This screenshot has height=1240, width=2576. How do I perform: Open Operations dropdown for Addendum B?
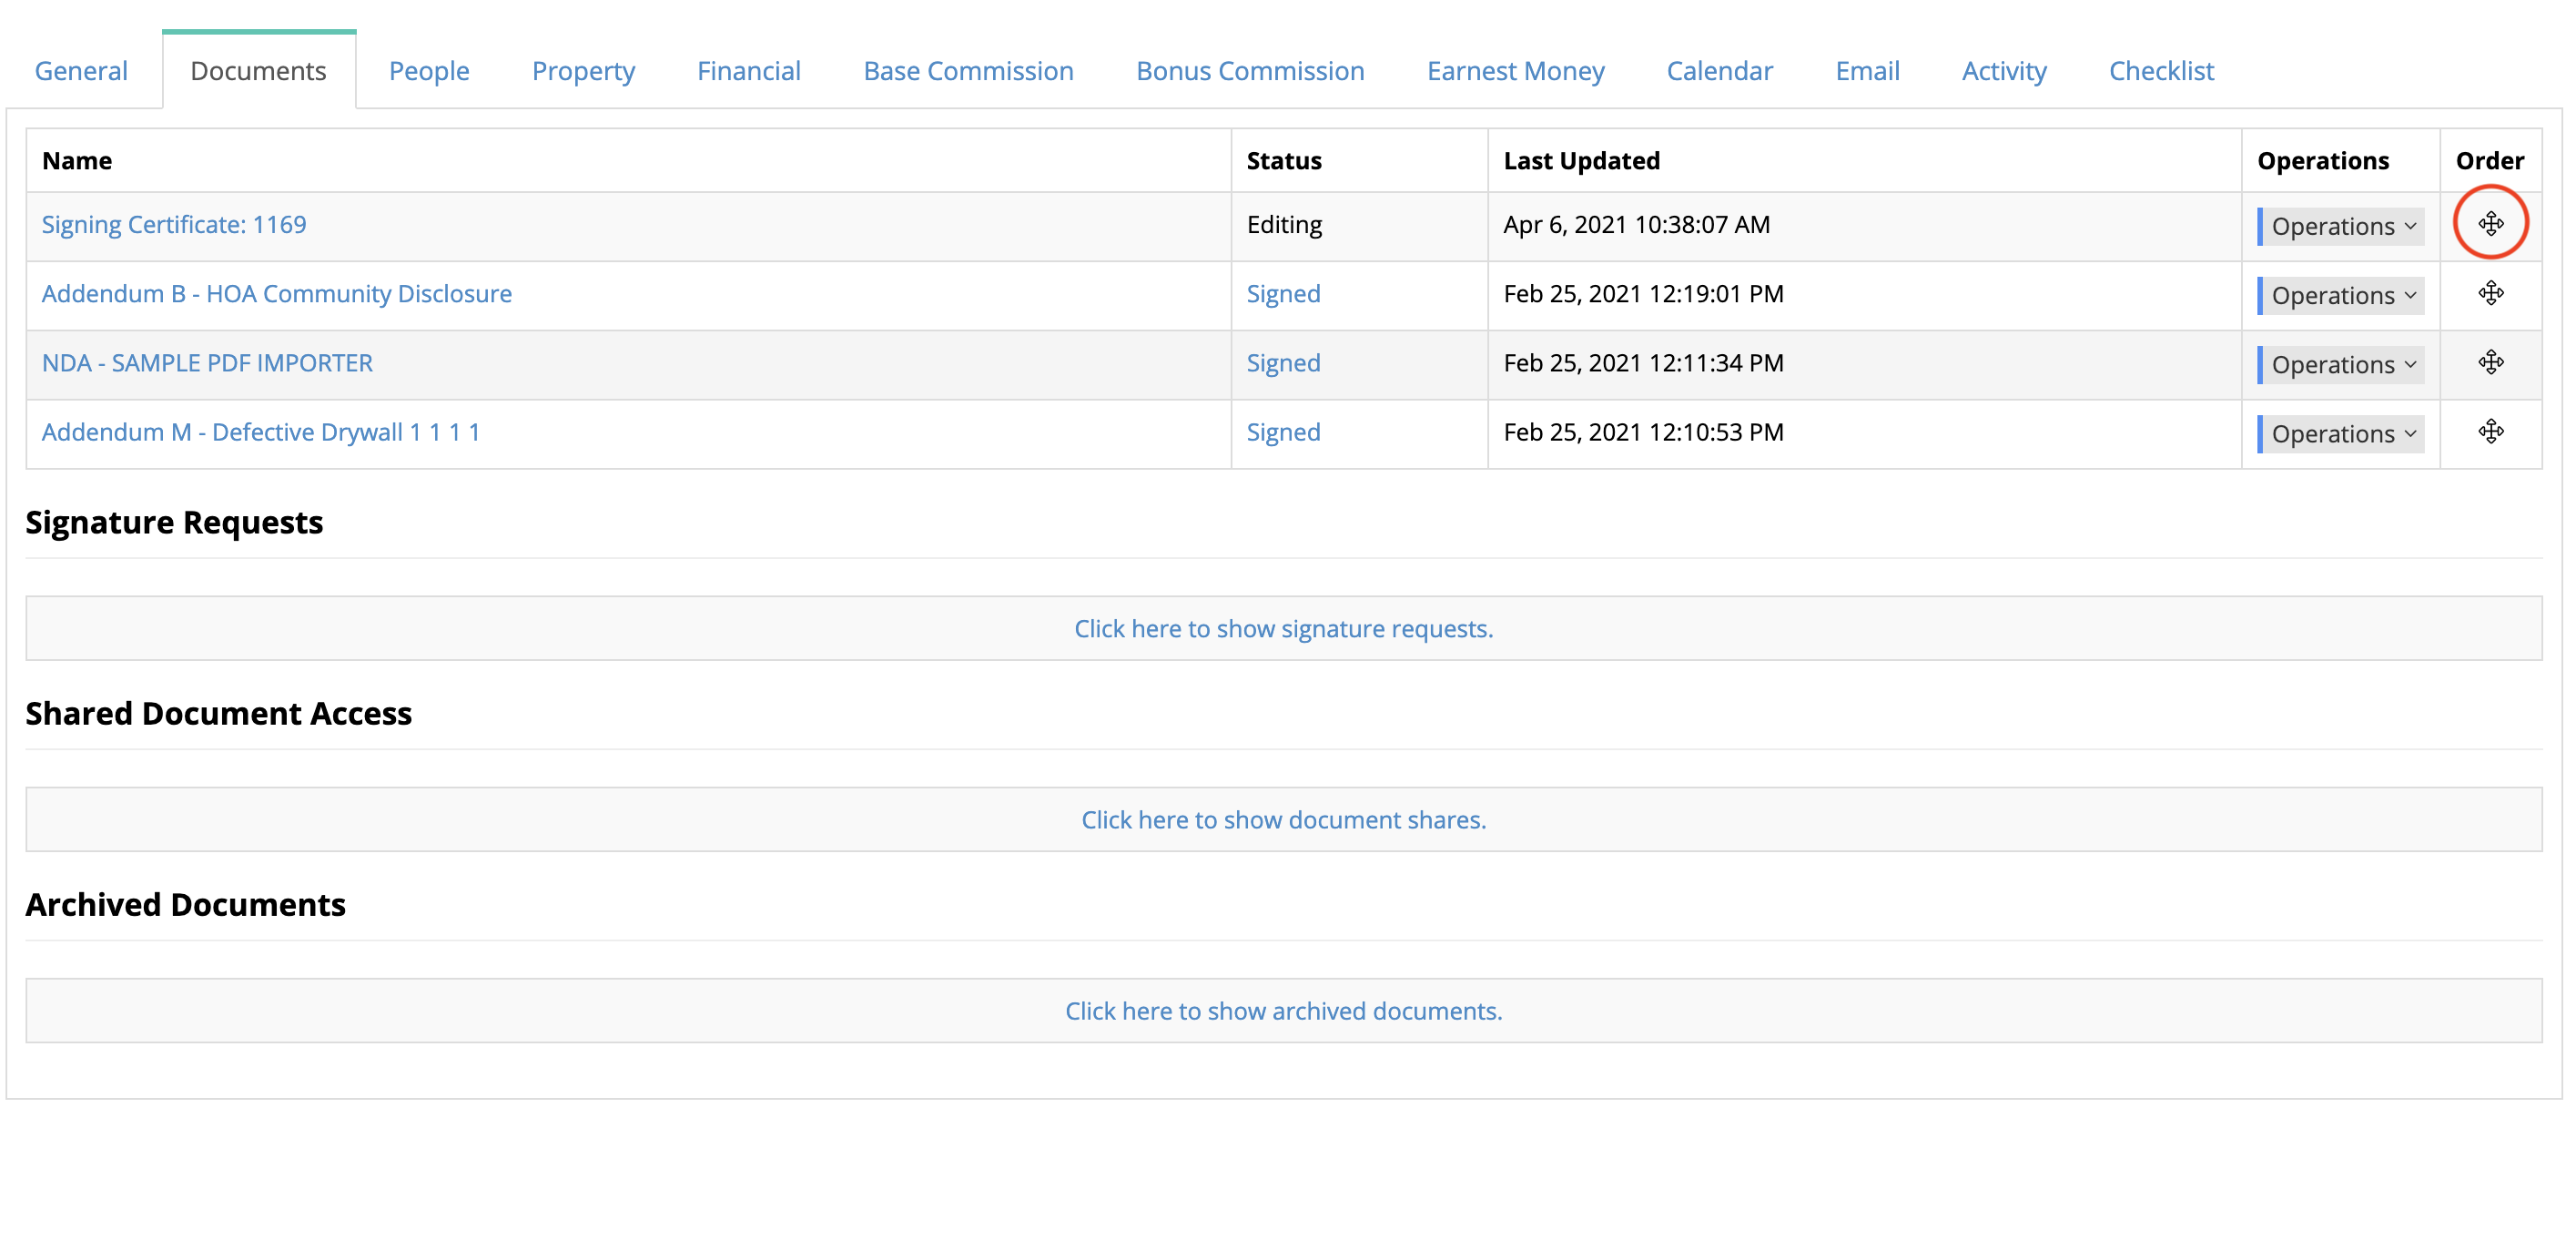pos(2341,295)
